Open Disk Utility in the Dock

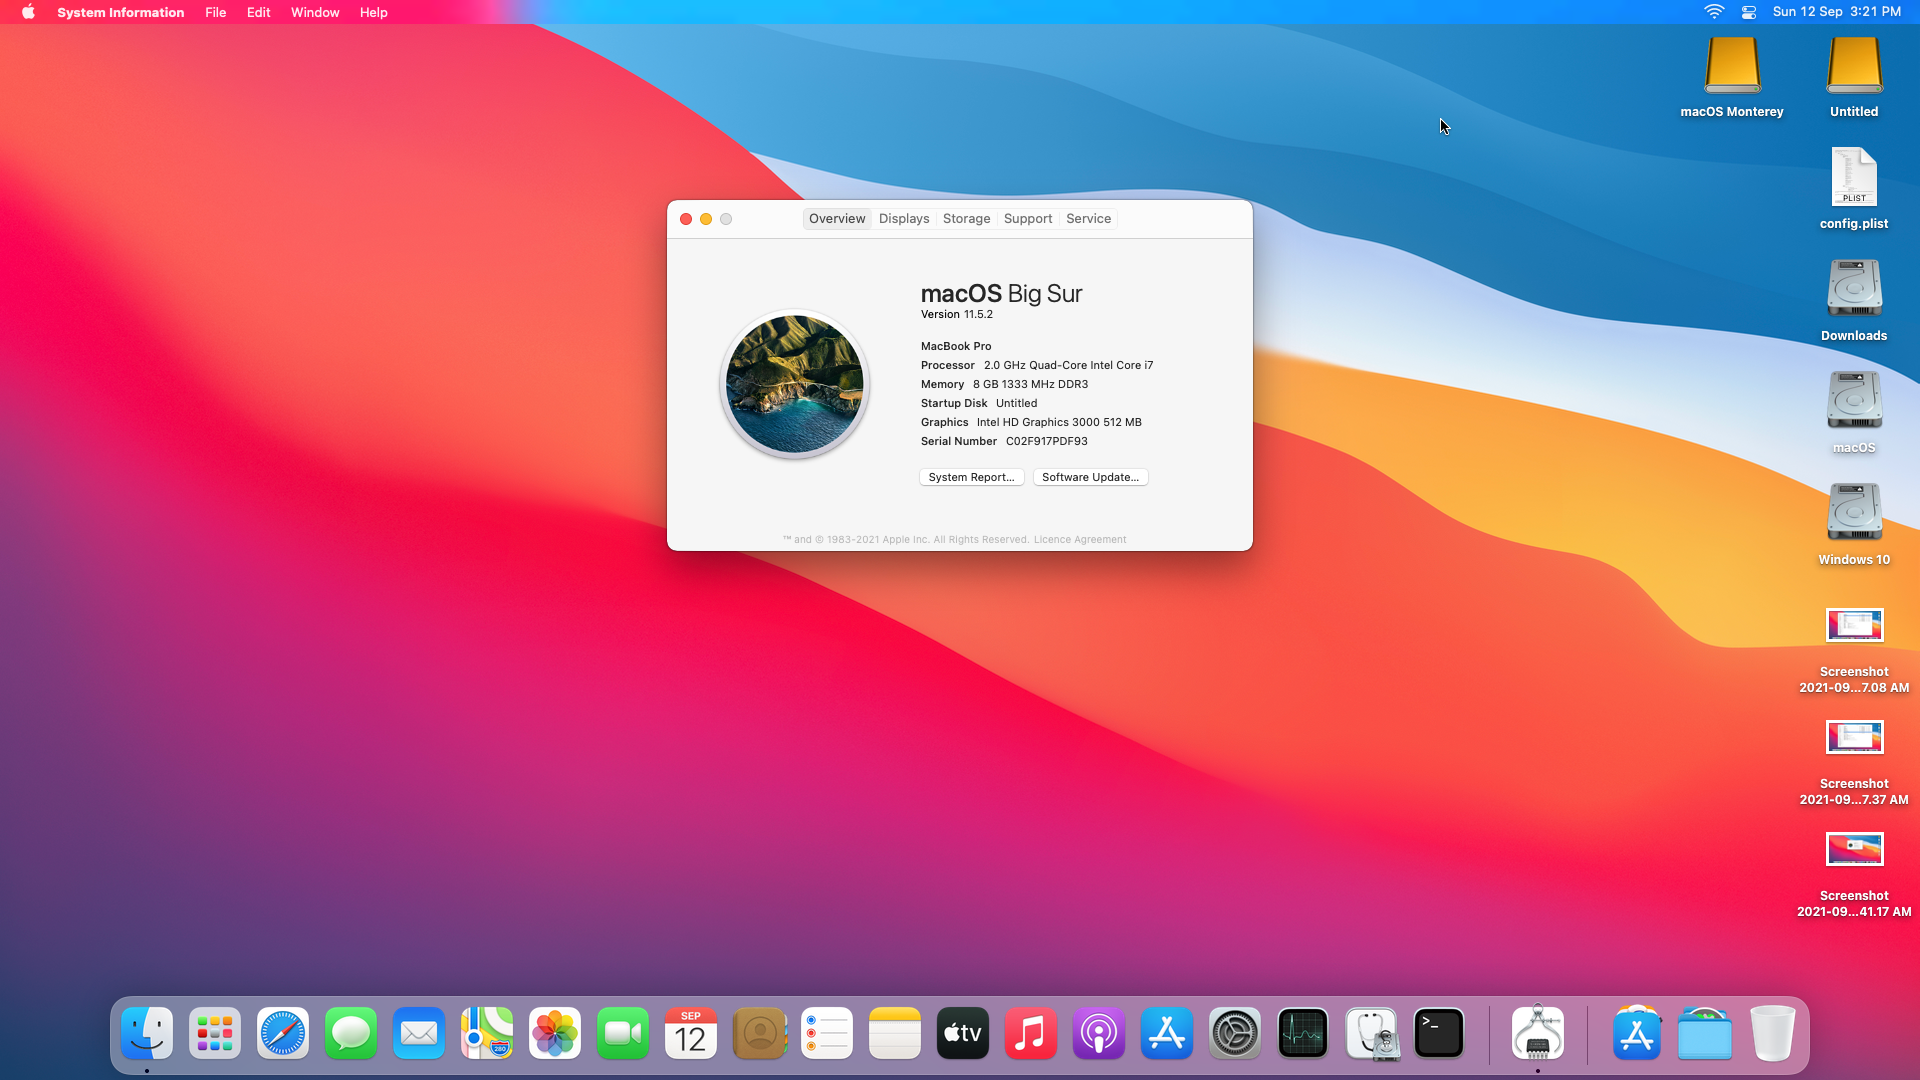pyautogui.click(x=1371, y=1033)
